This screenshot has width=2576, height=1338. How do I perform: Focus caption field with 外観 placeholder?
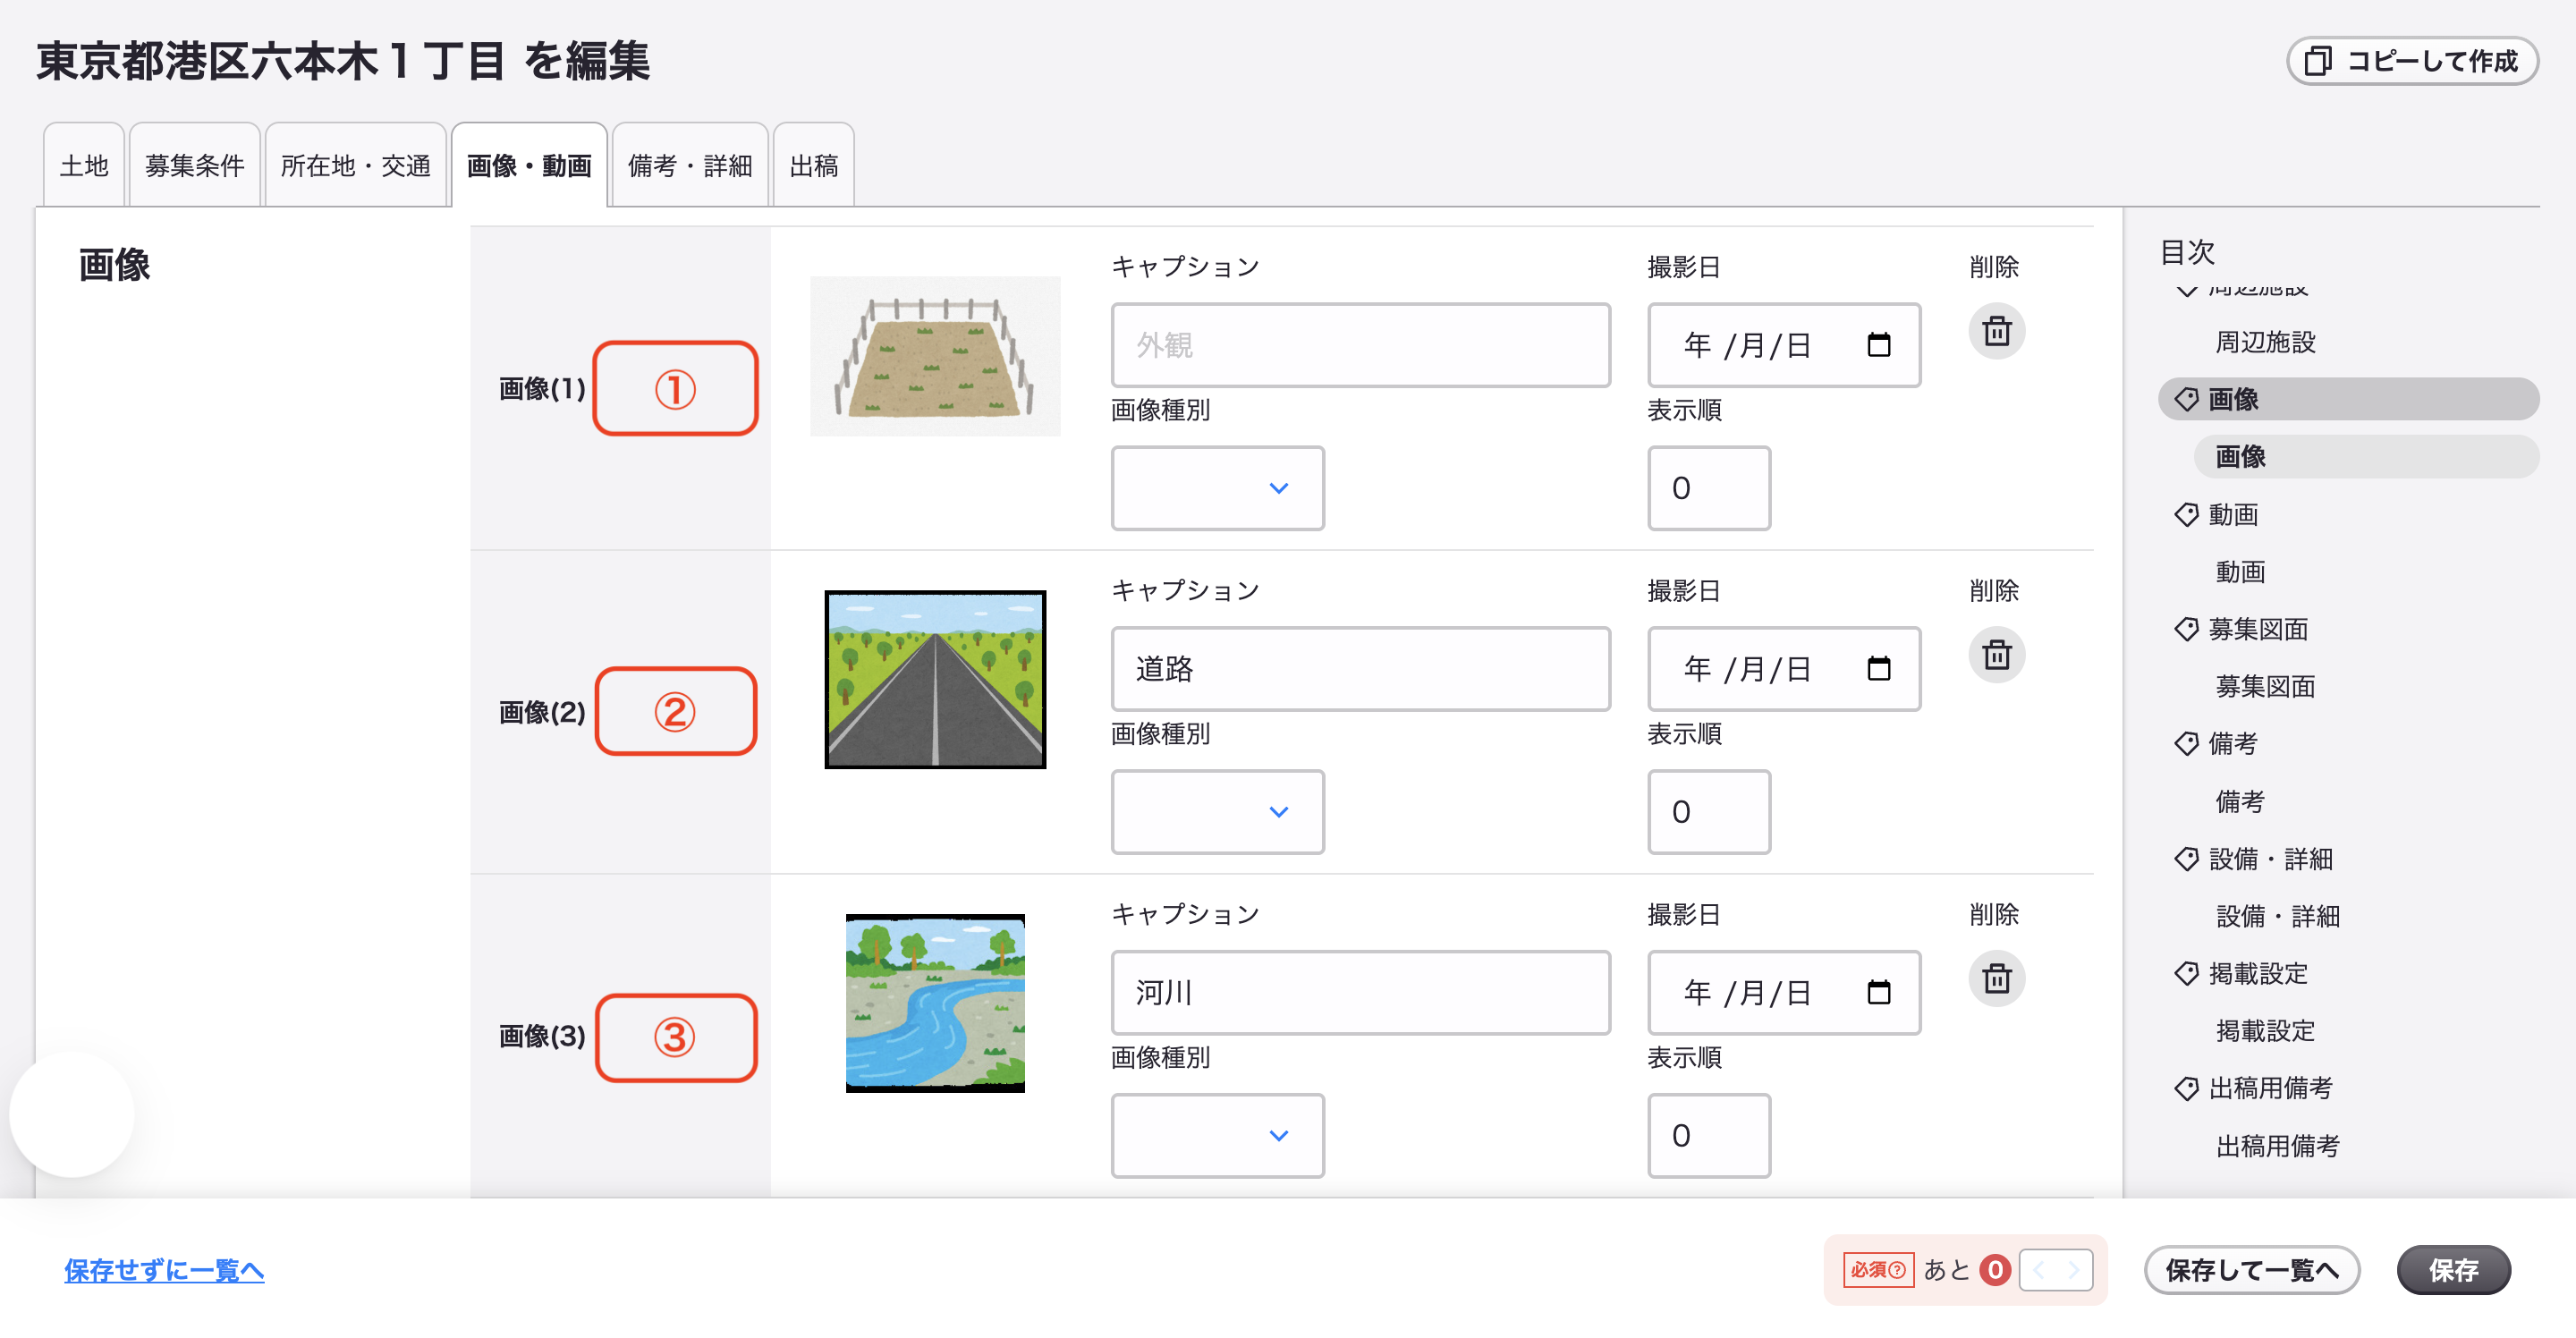pos(1360,345)
